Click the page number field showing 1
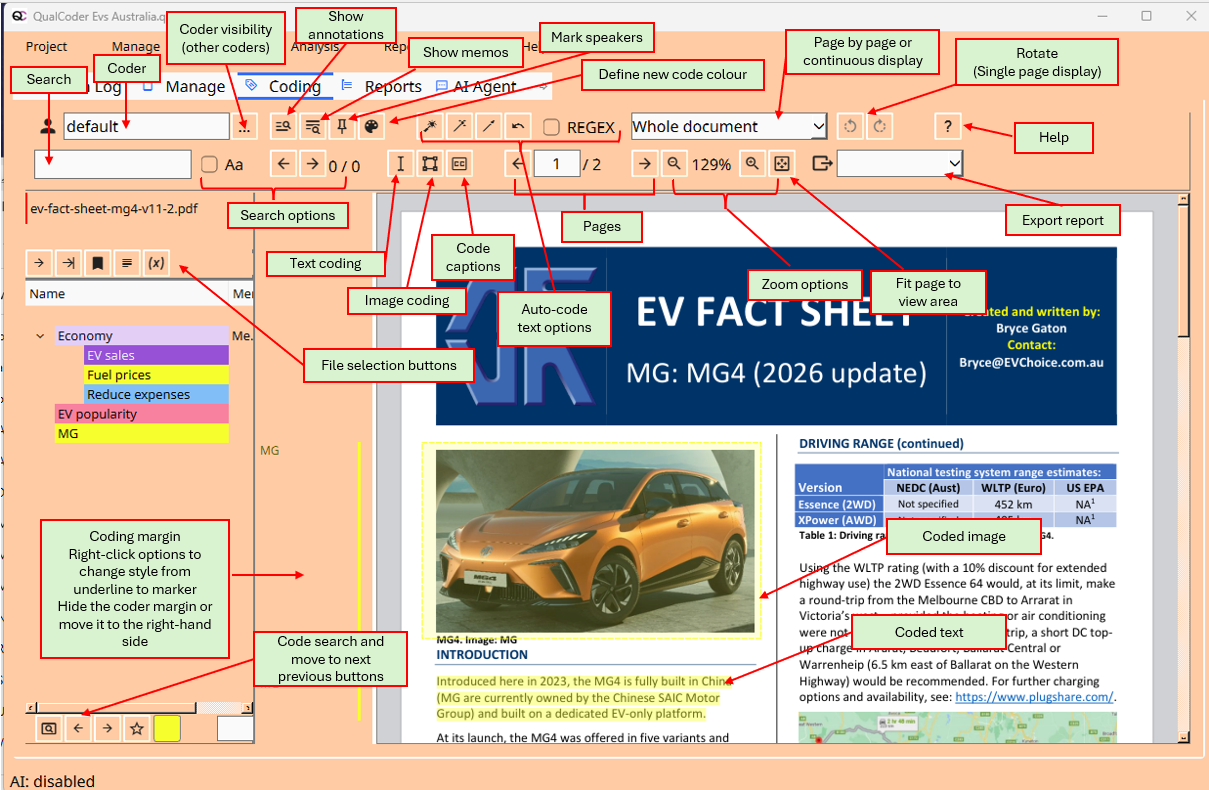Screen dimensions: 1209x790 tap(557, 164)
